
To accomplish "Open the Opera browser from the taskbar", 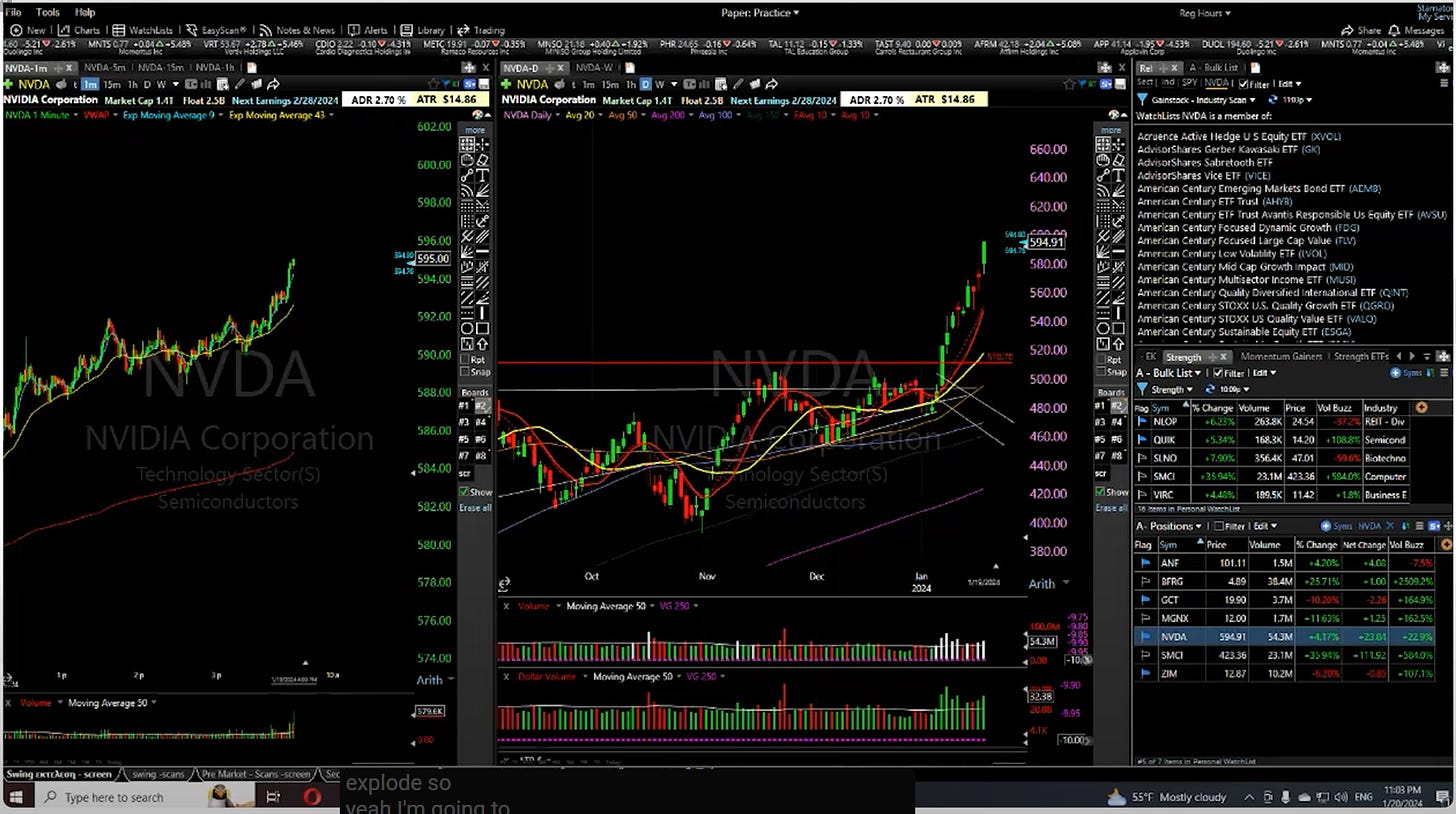I will pos(313,796).
